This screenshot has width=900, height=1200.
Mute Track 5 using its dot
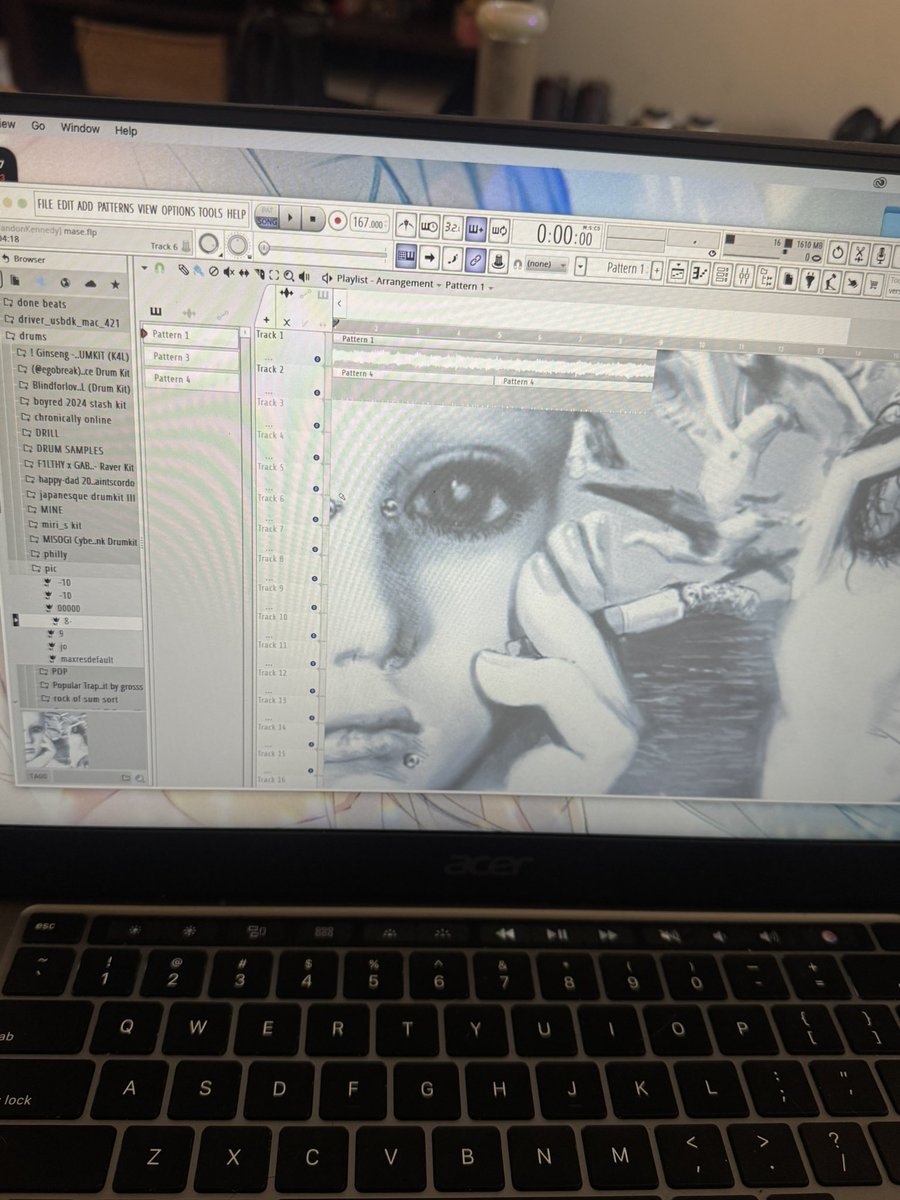(316, 490)
